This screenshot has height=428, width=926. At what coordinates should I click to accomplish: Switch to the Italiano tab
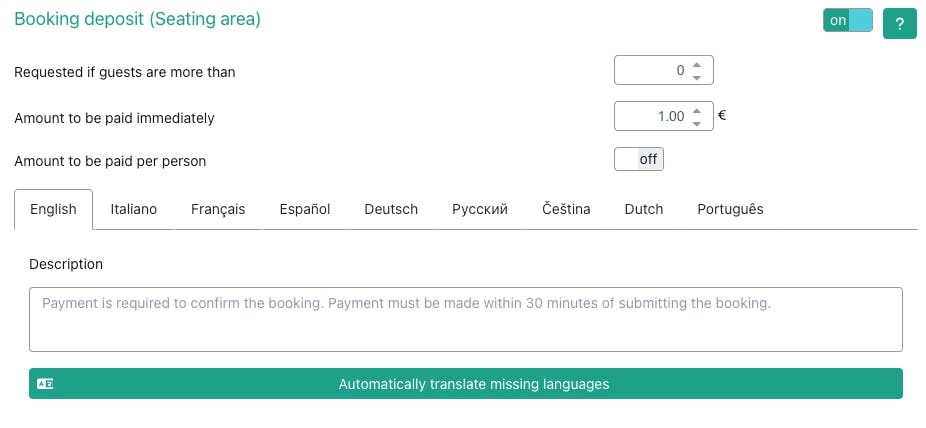133,209
